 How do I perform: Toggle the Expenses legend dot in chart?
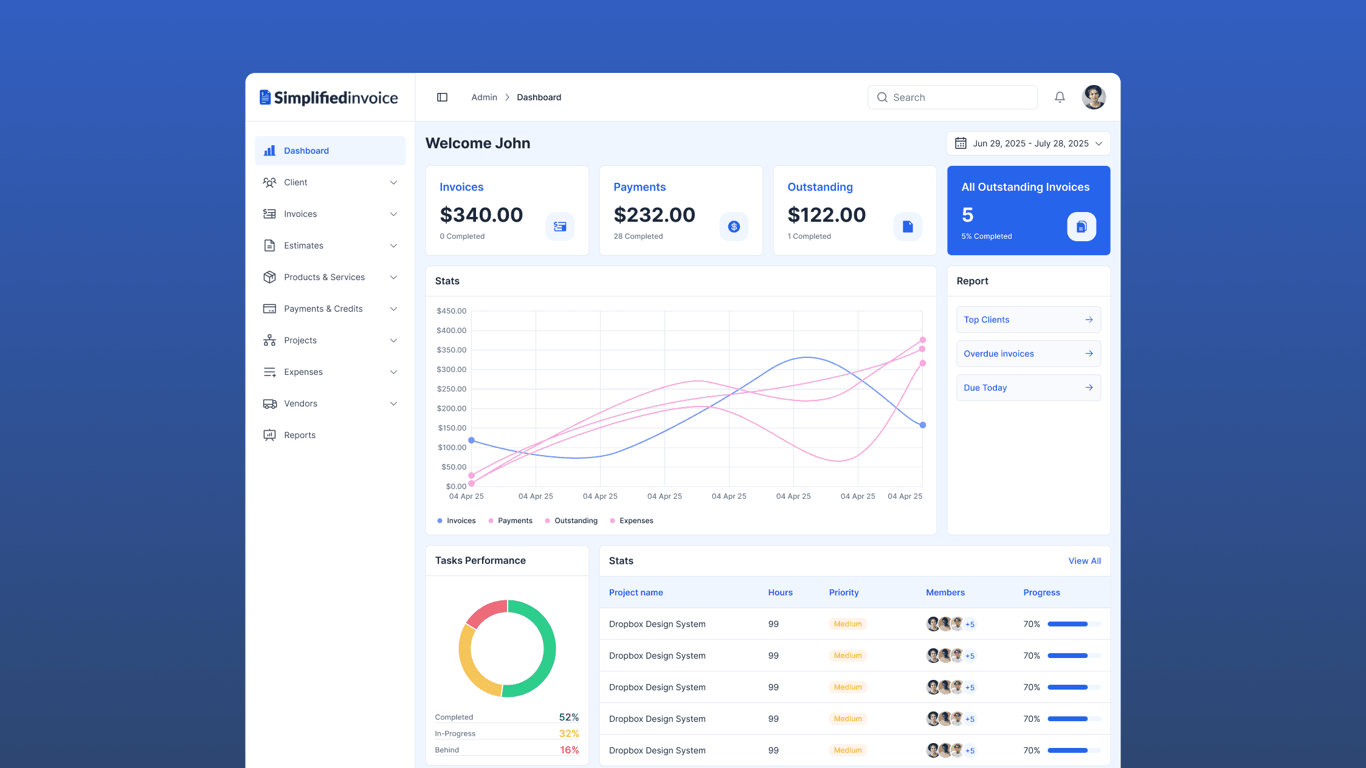pyautogui.click(x=613, y=521)
